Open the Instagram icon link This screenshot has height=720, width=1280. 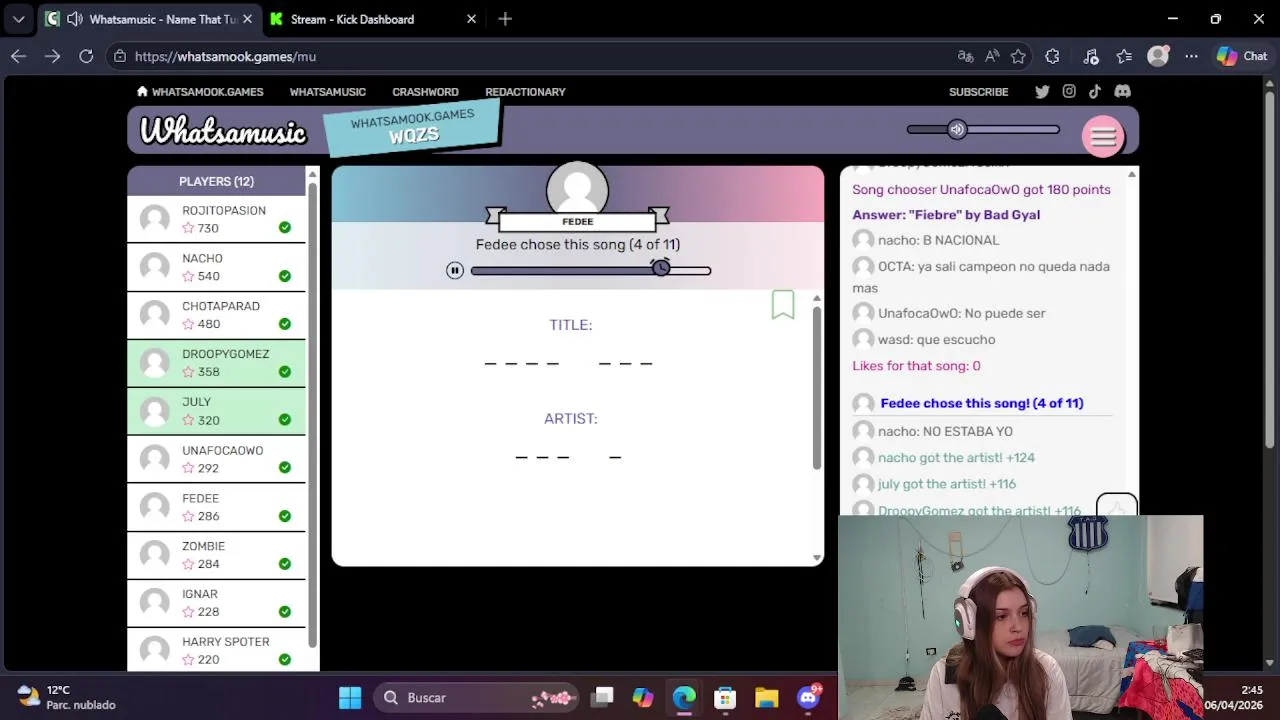point(1069,91)
